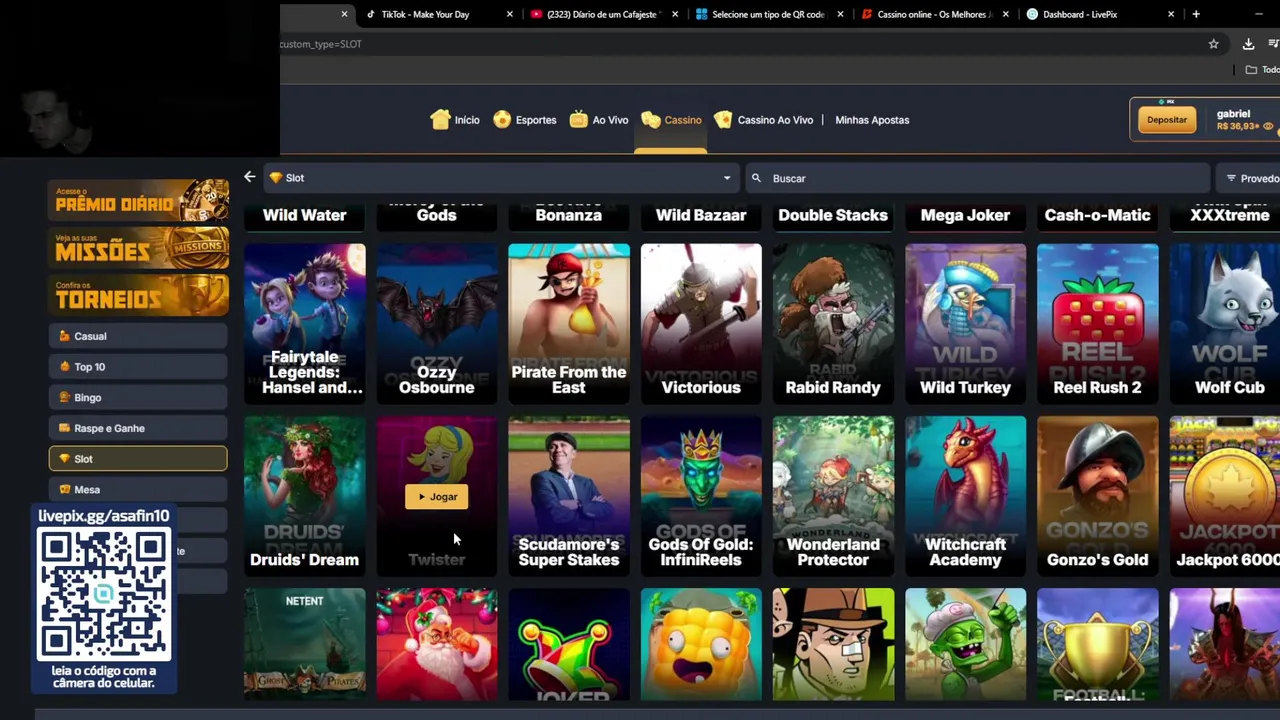Switch to Cassino online tab
The height and width of the screenshot is (720, 1280).
[x=934, y=14]
